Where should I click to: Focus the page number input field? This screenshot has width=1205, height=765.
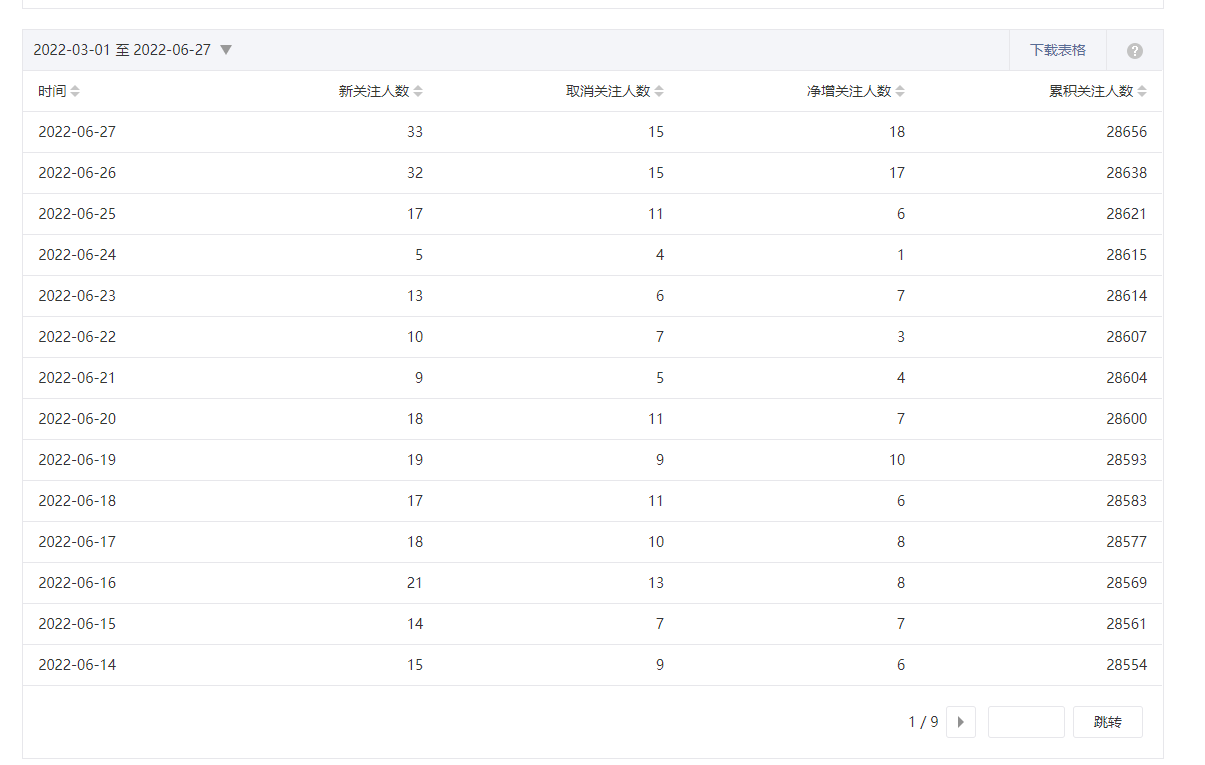click(1025, 722)
